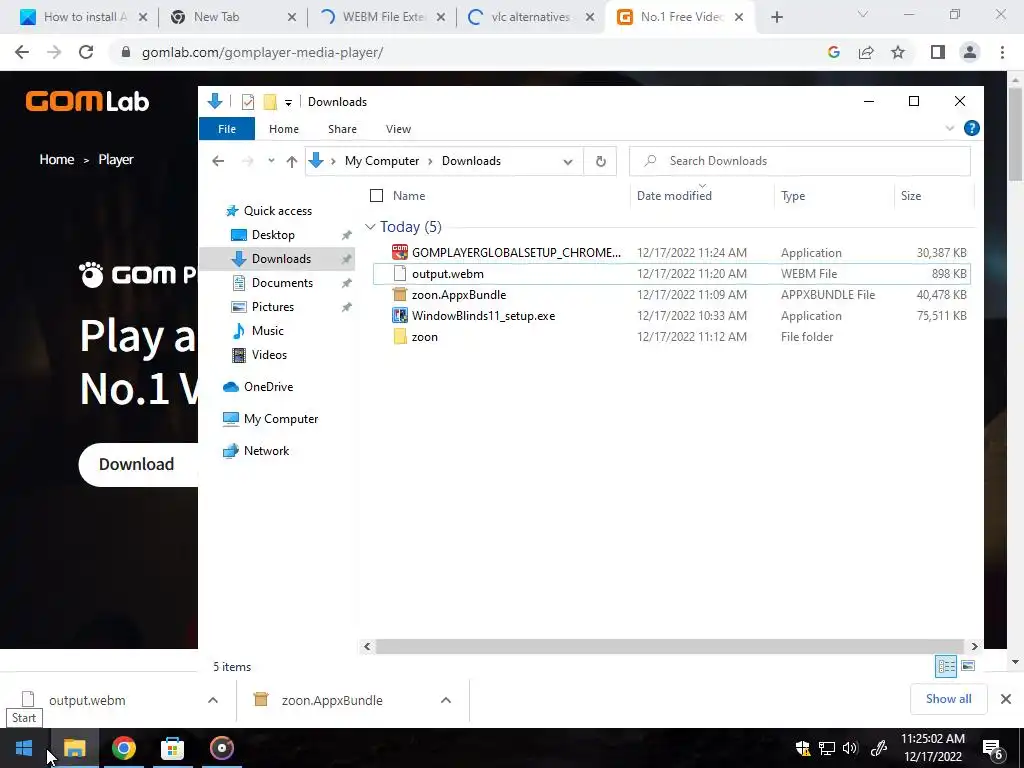The image size is (1024, 768).
Task: Click the Properties icon in quick access toolbar
Action: [248, 102]
